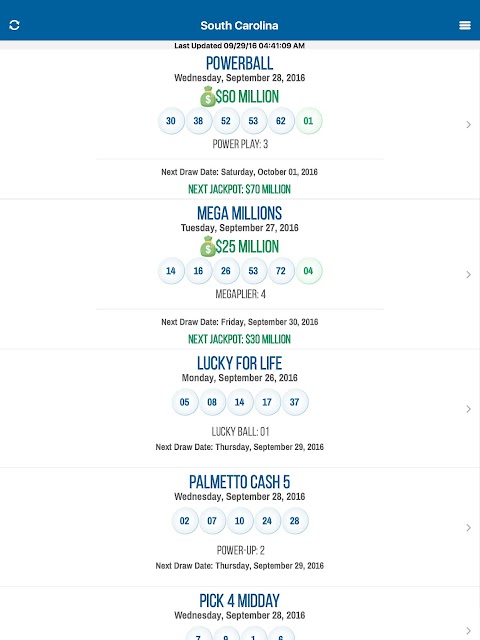Expand Powerball details chevron
Viewport: 480px width, 640px height.
pos(469,124)
